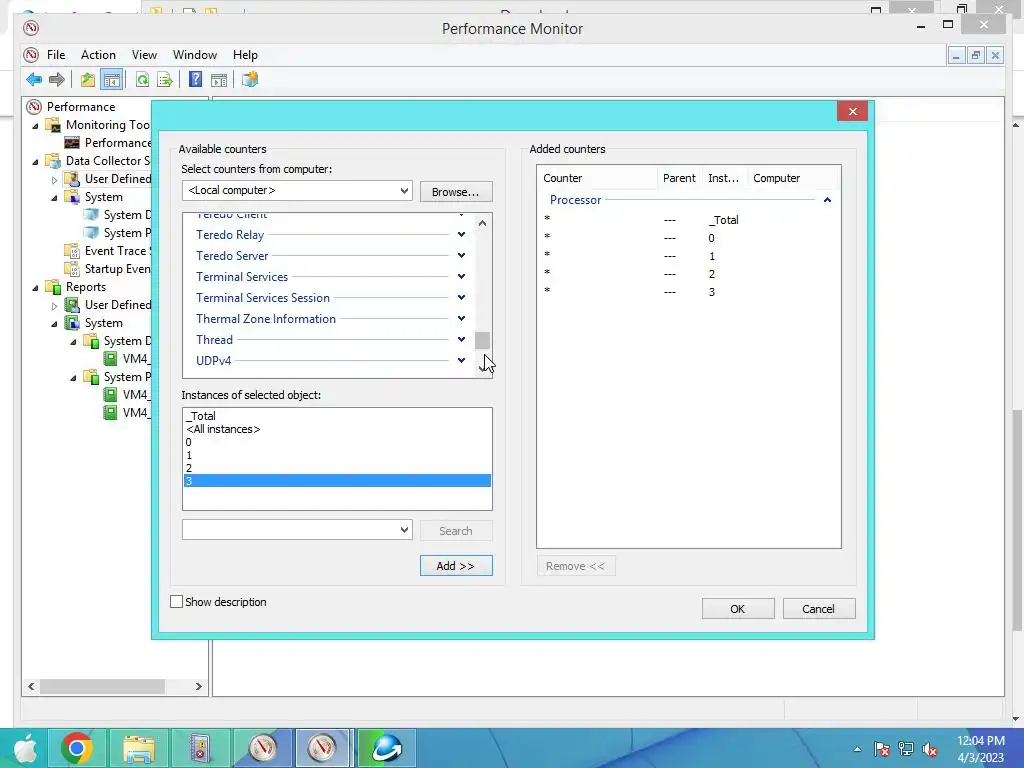Click the Action Center flag tray icon
Image resolution: width=1024 pixels, height=768 pixels.
[882, 749]
